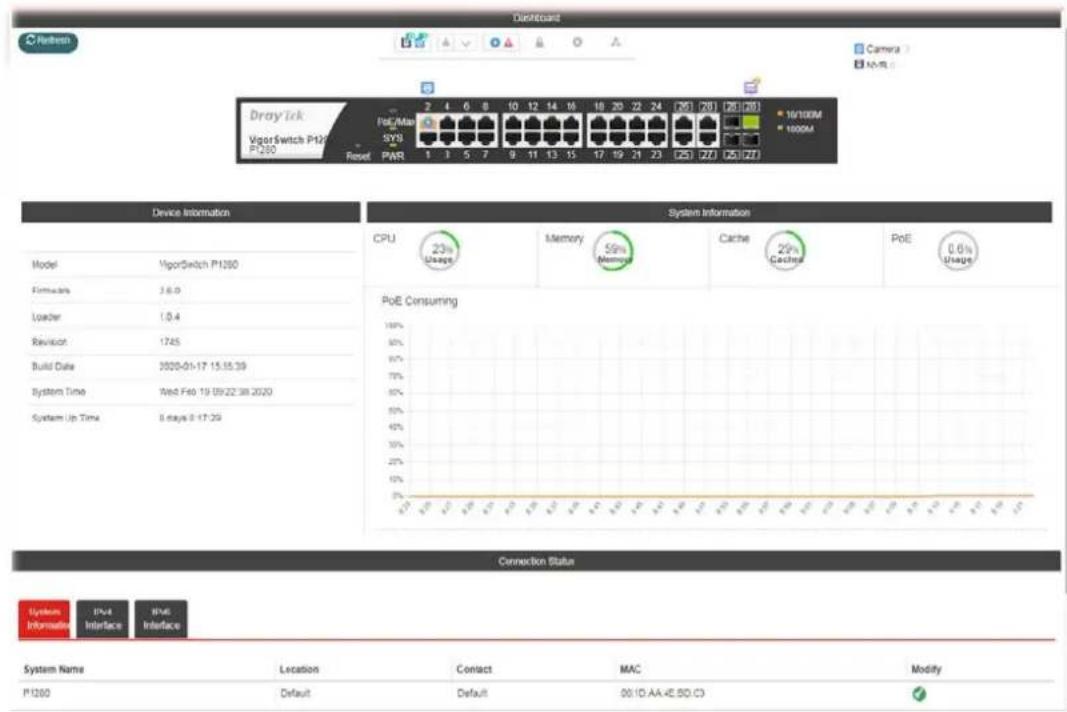The width and height of the screenshot is (1067, 712).
Task: Click the System Up Time value
Action: coord(190,417)
